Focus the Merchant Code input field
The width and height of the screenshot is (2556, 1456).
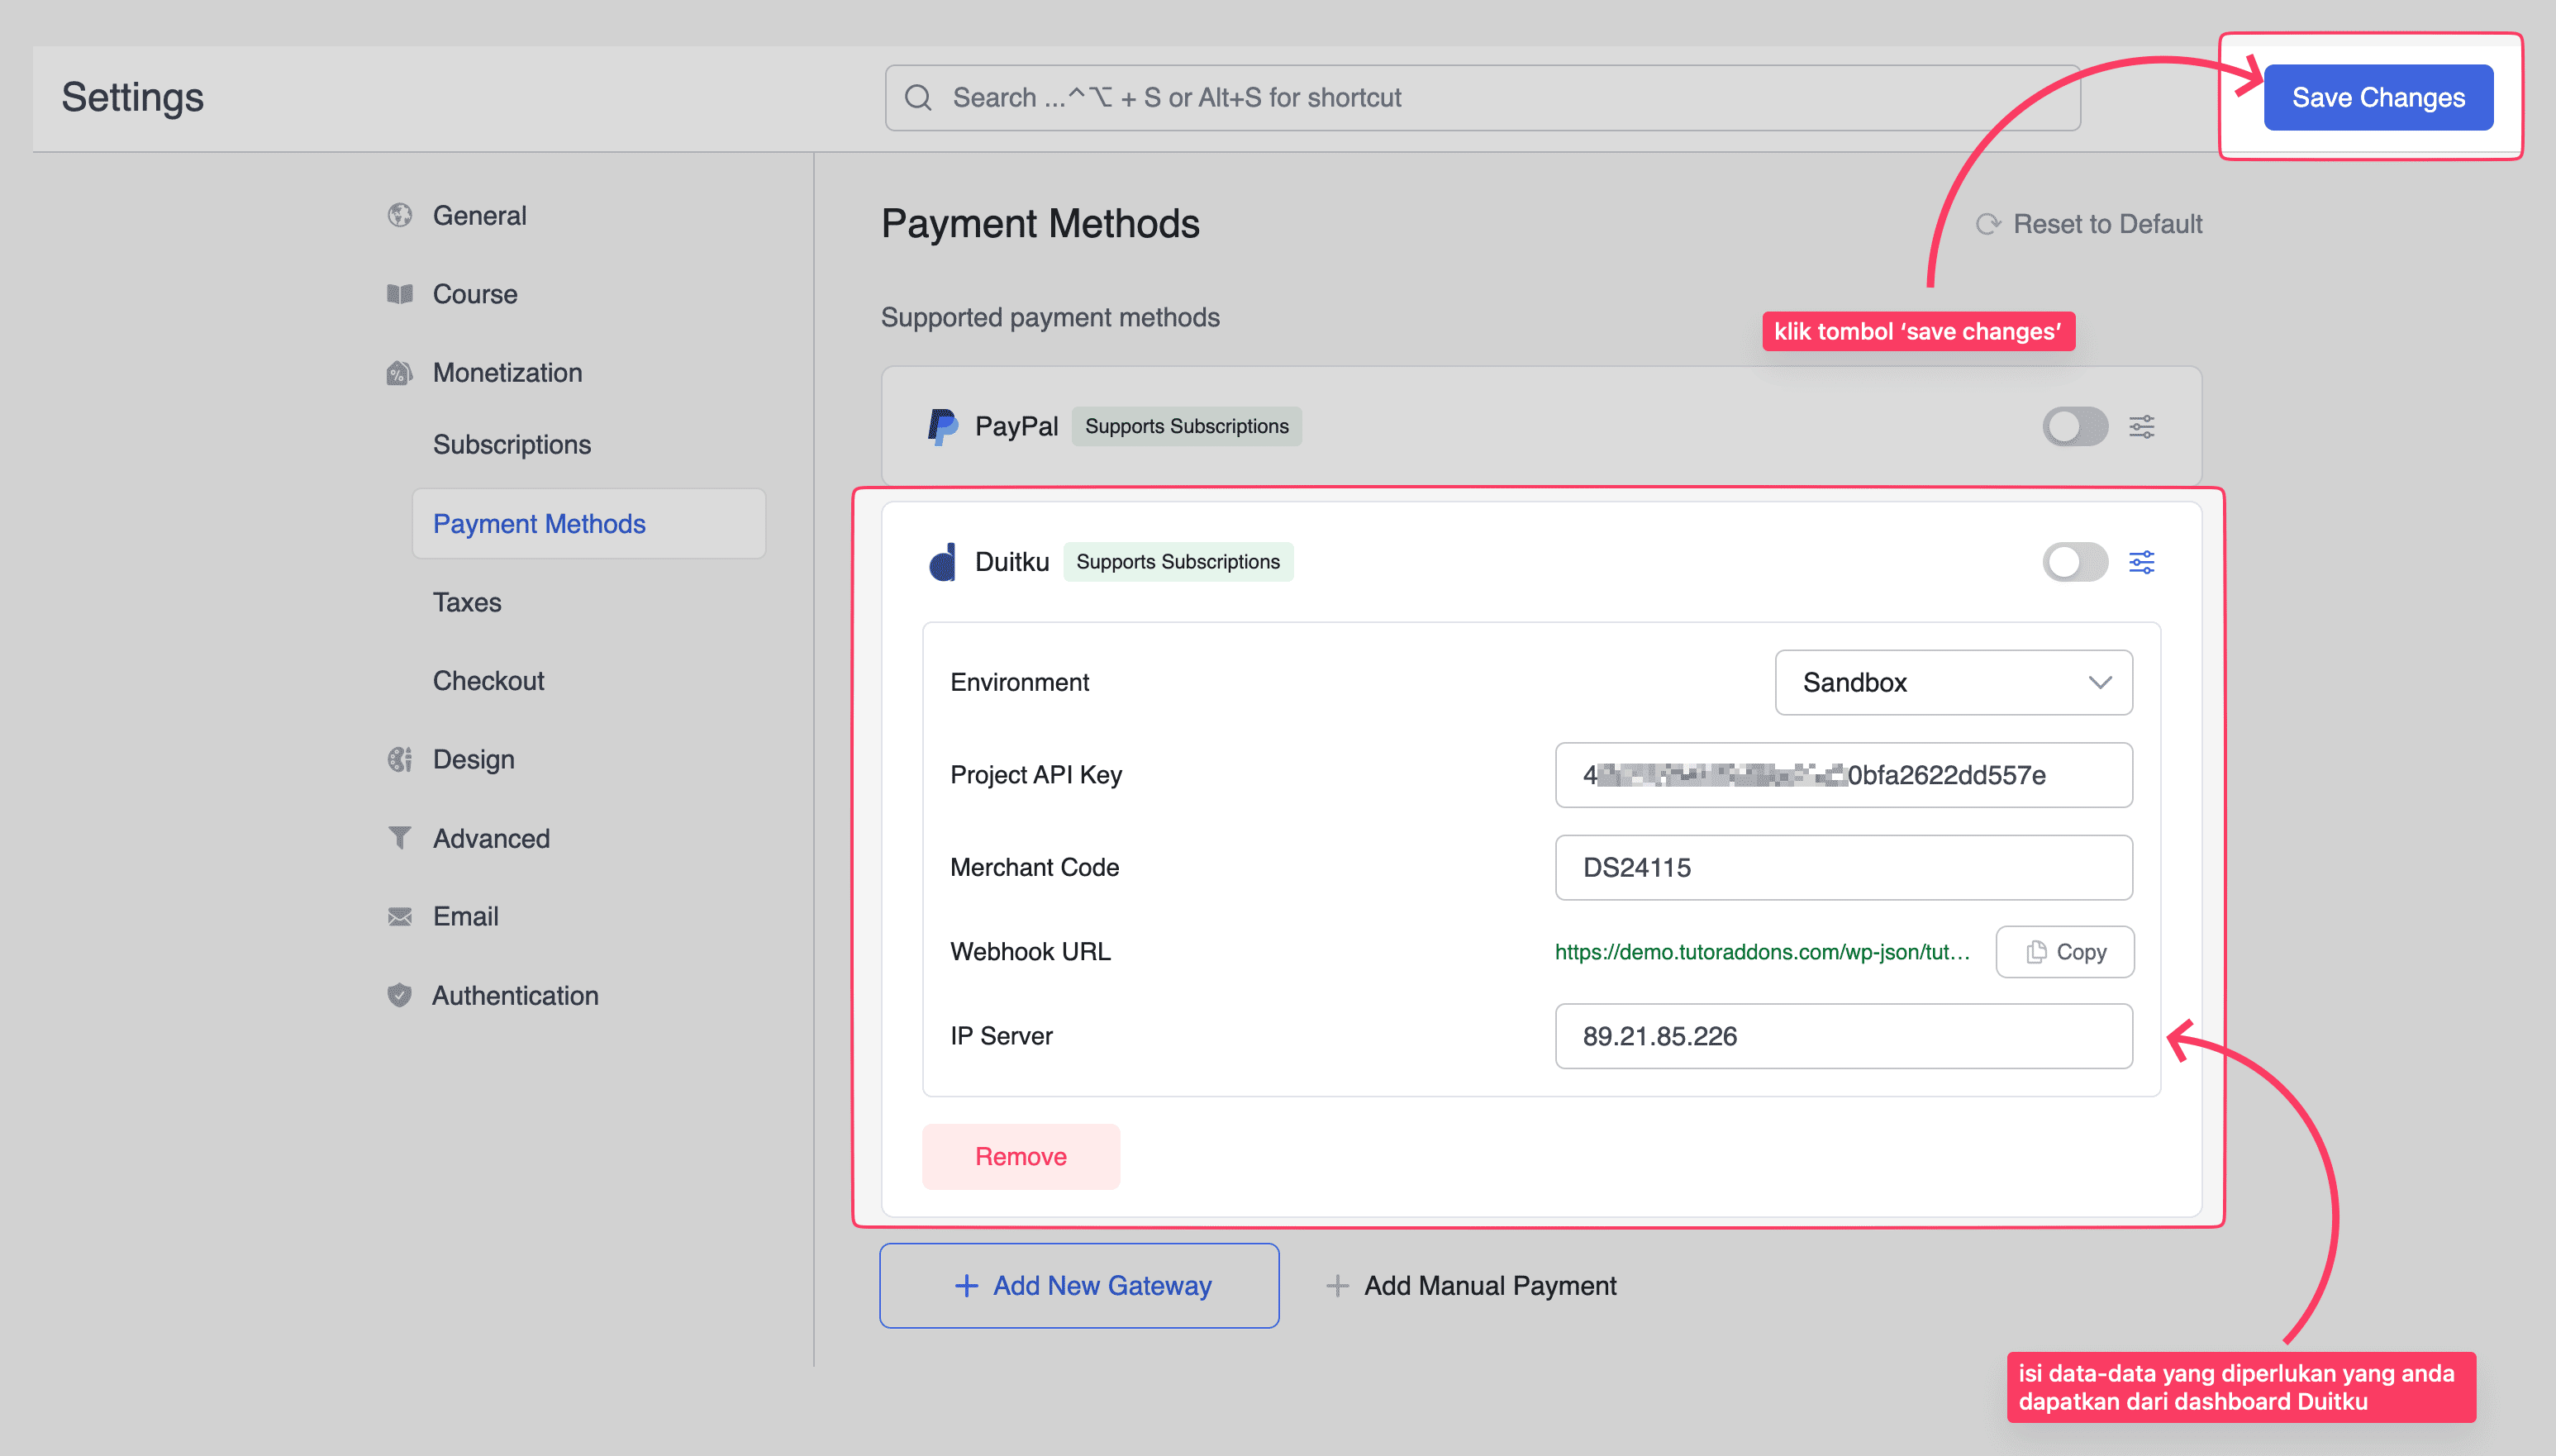[x=1843, y=868]
